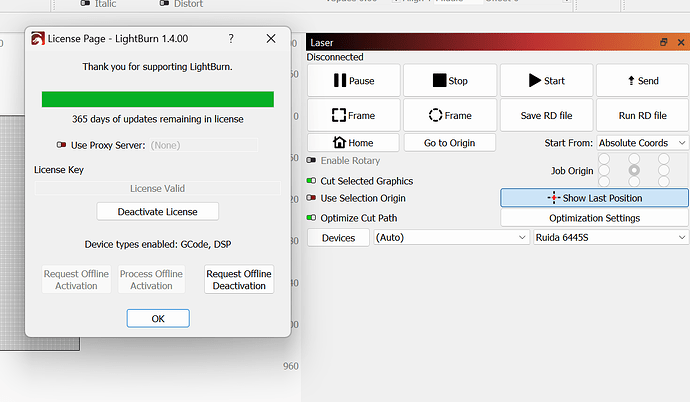
Task: Save RD file
Action: [x=547, y=115]
